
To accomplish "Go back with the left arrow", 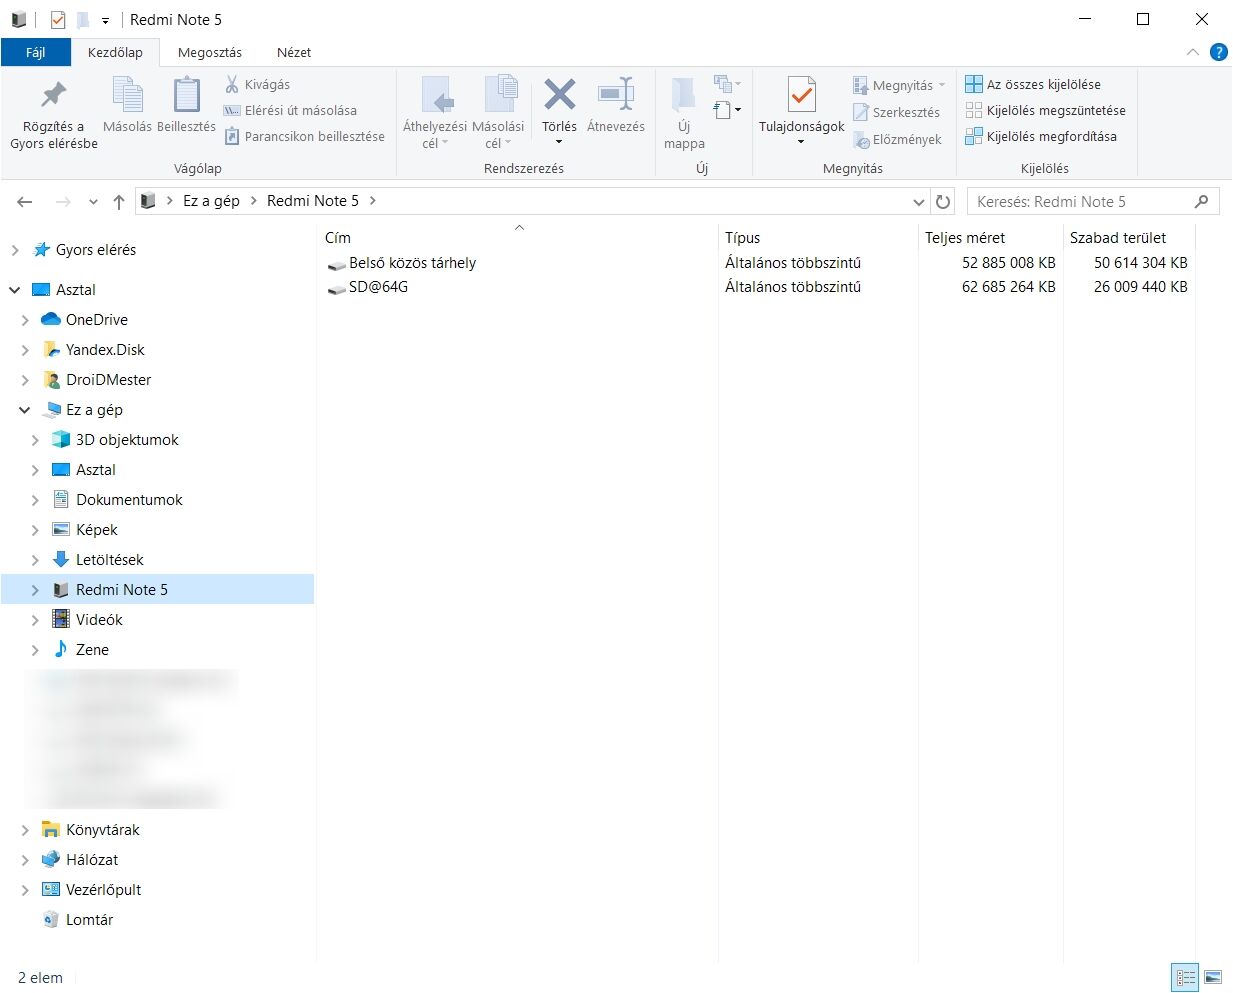I will point(25,202).
